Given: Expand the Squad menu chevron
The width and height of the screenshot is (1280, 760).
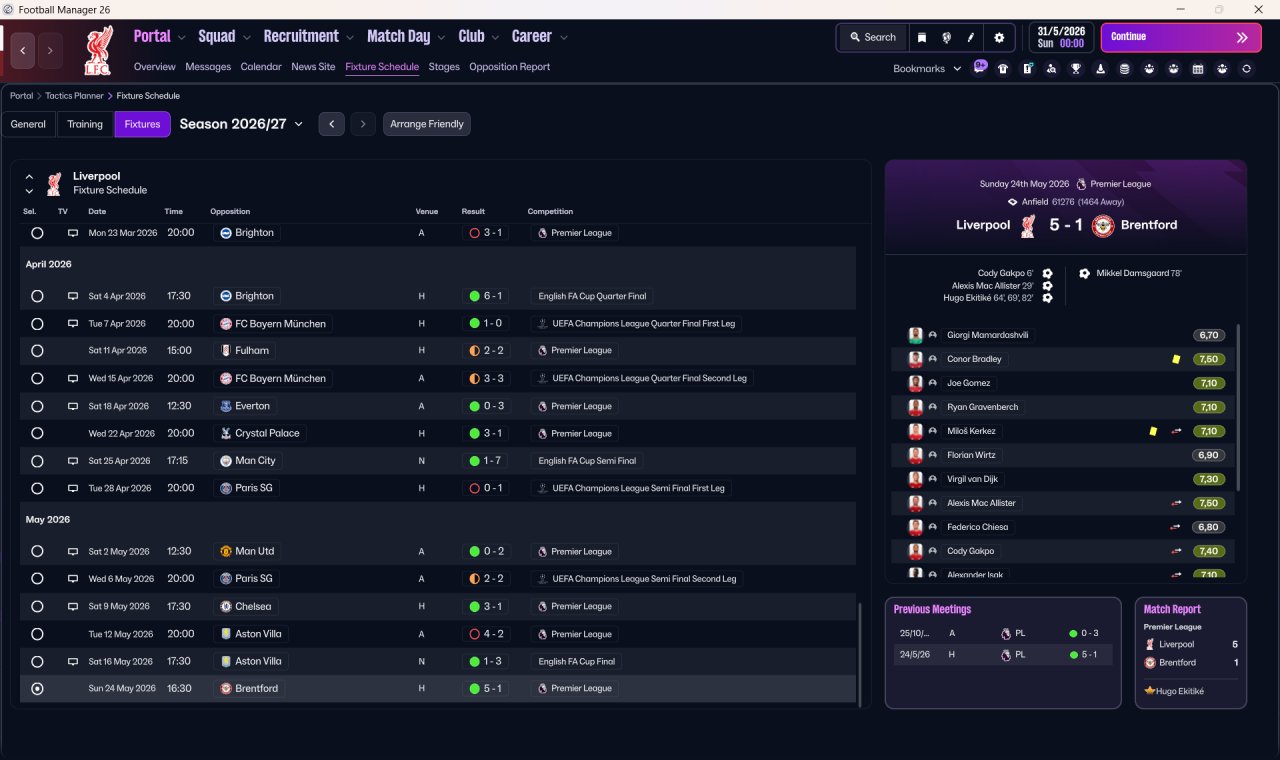Looking at the screenshot, I should pos(246,38).
